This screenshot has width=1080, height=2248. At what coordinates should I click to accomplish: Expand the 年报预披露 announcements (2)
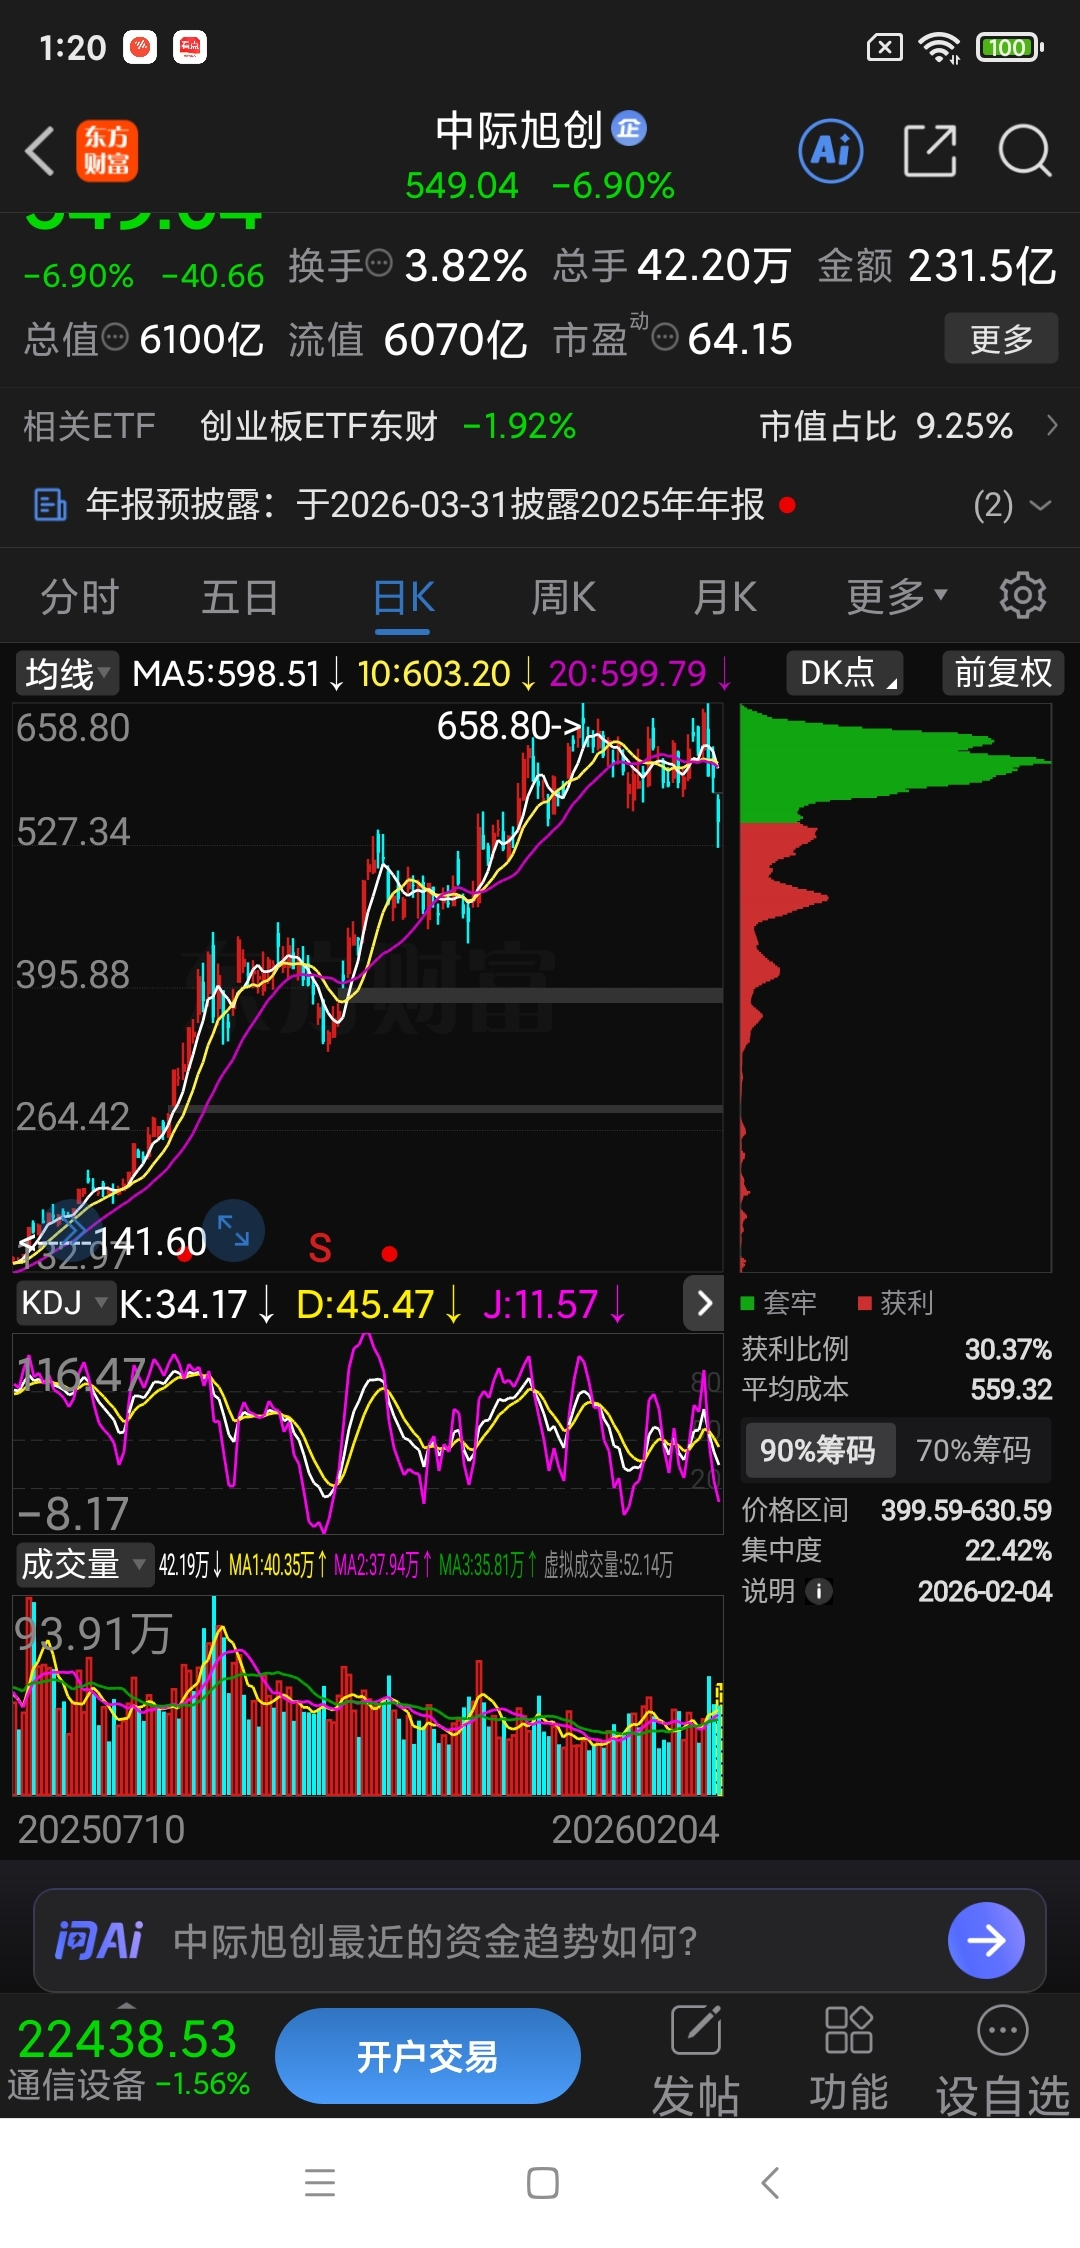(1012, 505)
